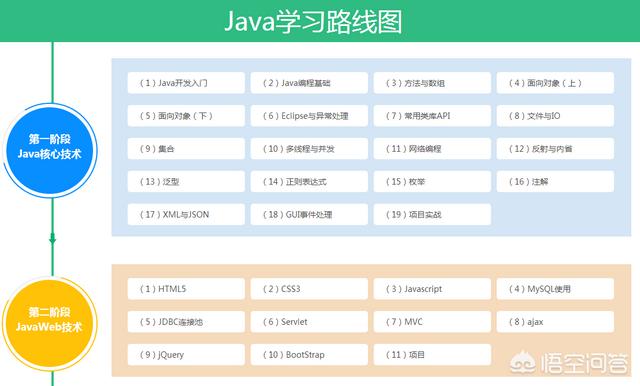The width and height of the screenshot is (640, 386).
Task: Click '(10) 多线程与并发' box
Action: click(309, 149)
